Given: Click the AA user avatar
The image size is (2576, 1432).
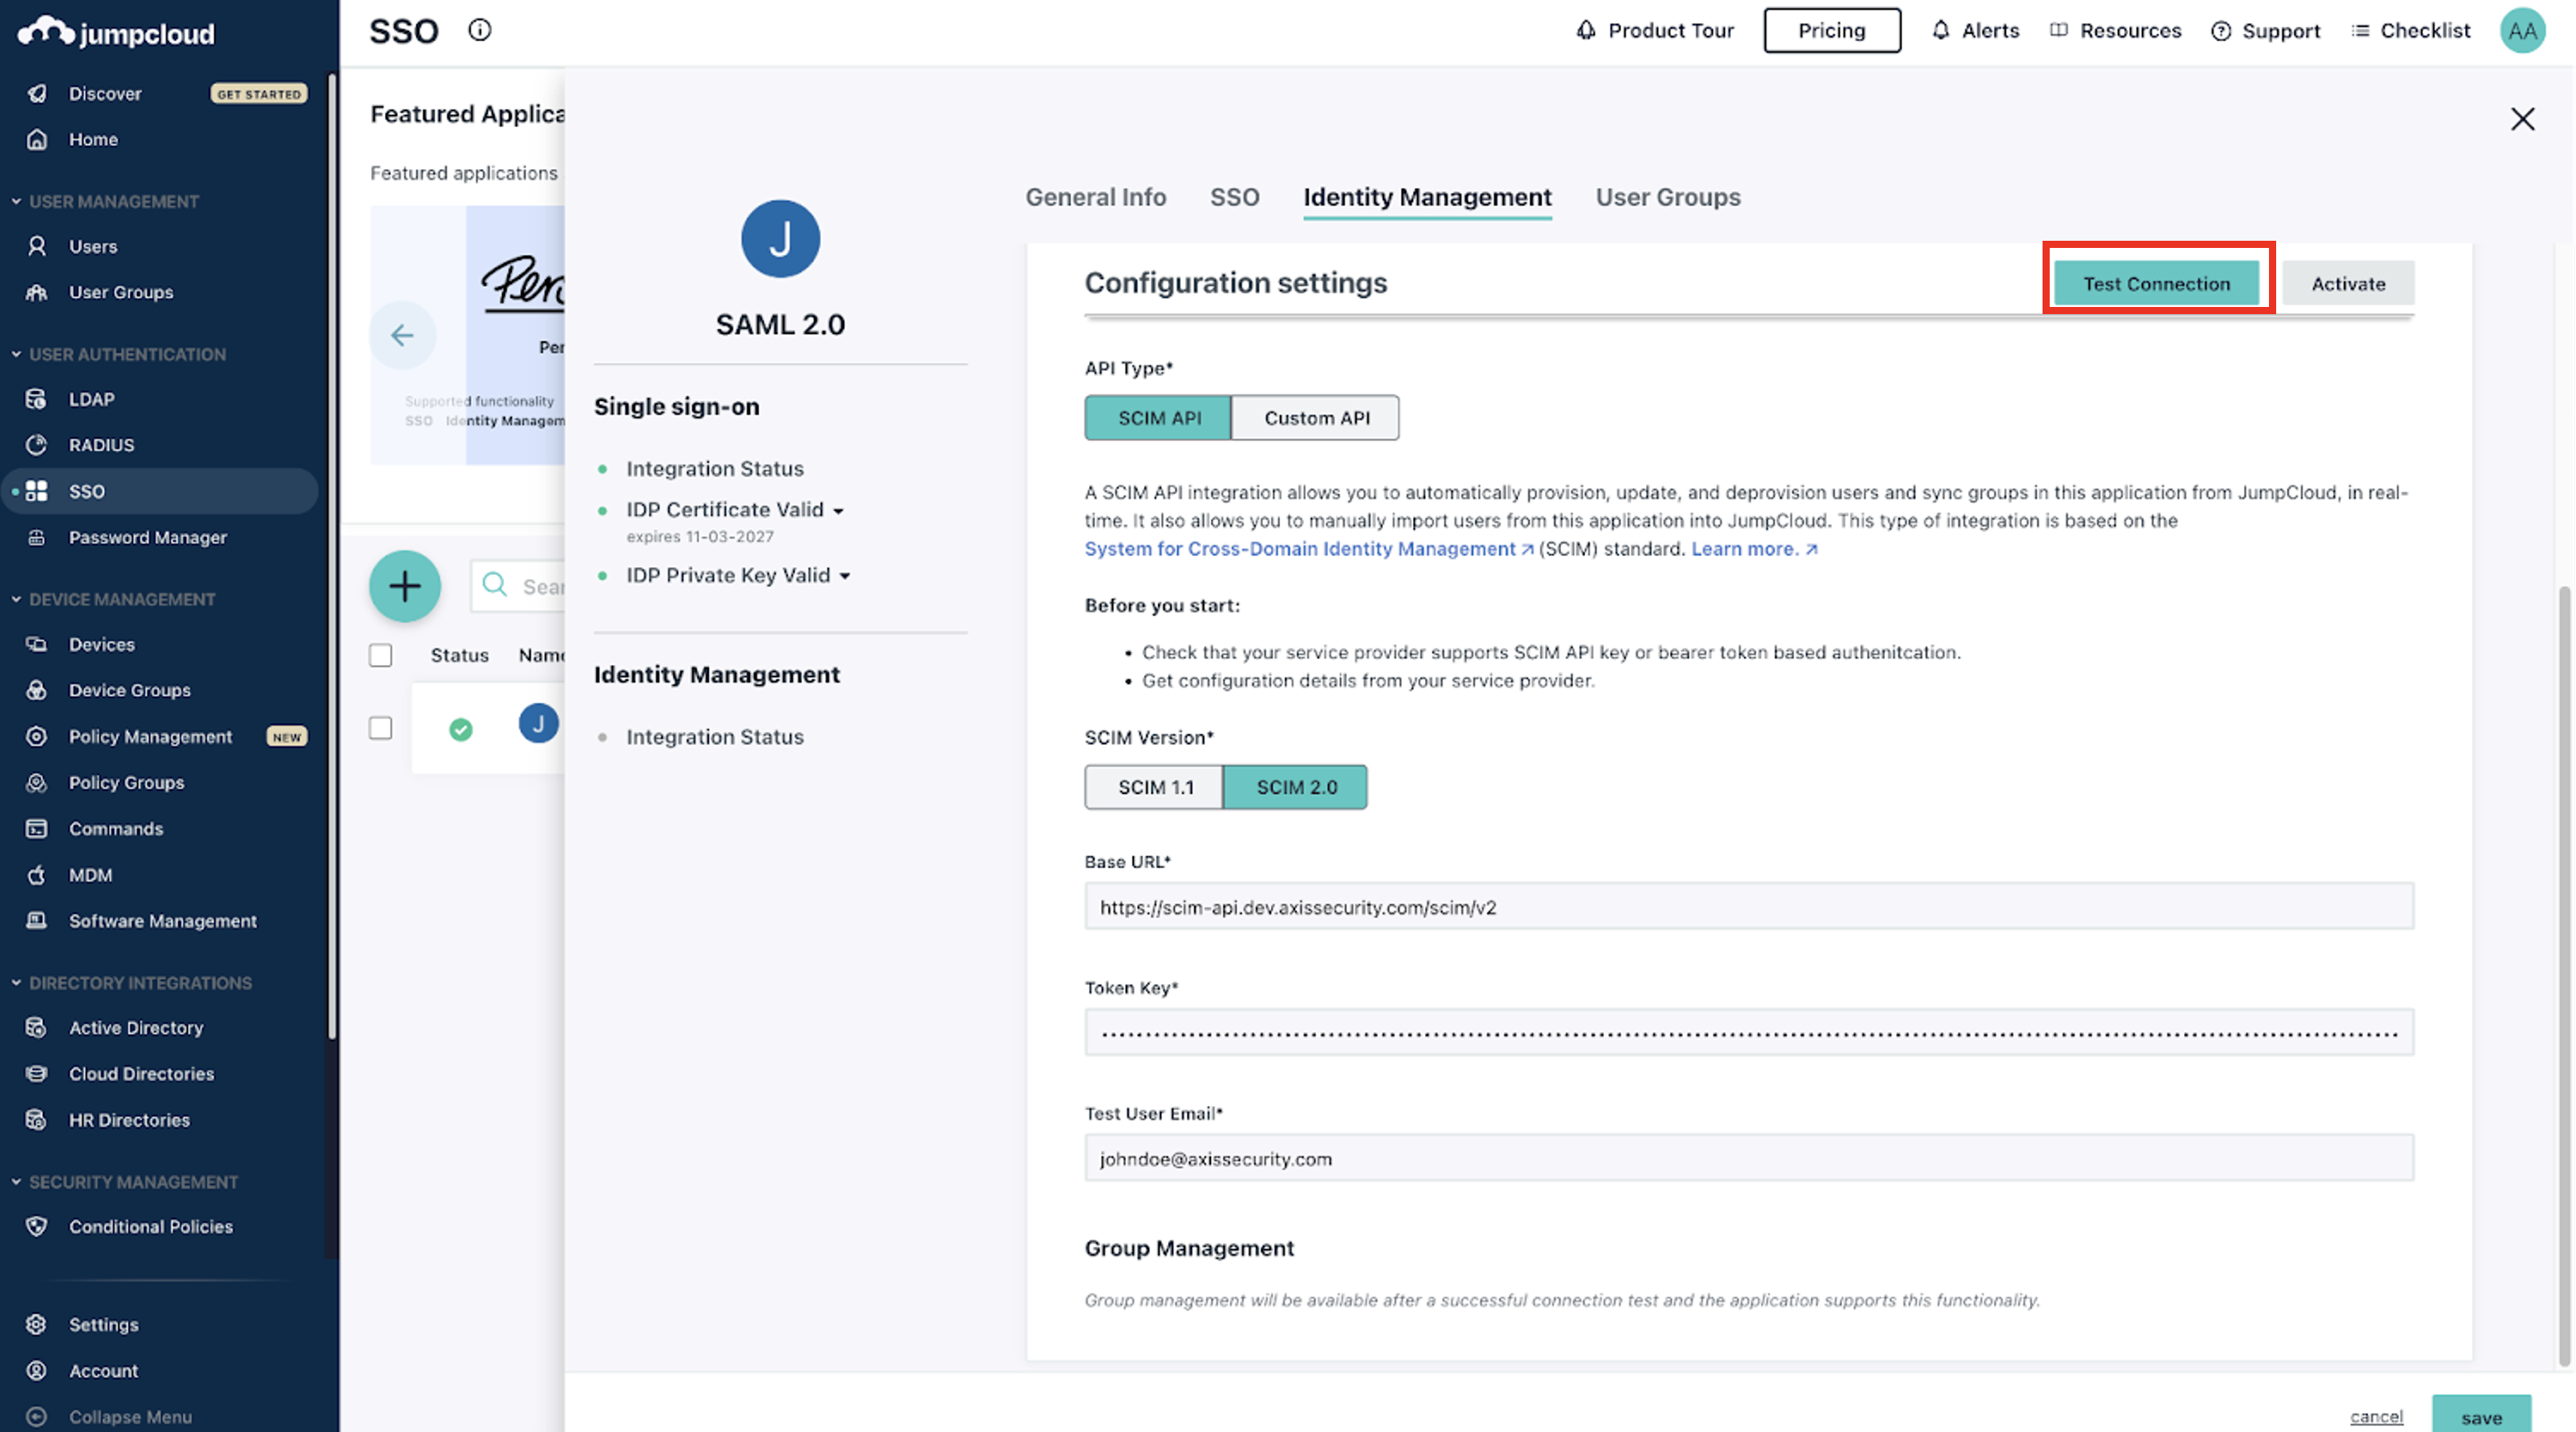Looking at the screenshot, I should 2522,31.
